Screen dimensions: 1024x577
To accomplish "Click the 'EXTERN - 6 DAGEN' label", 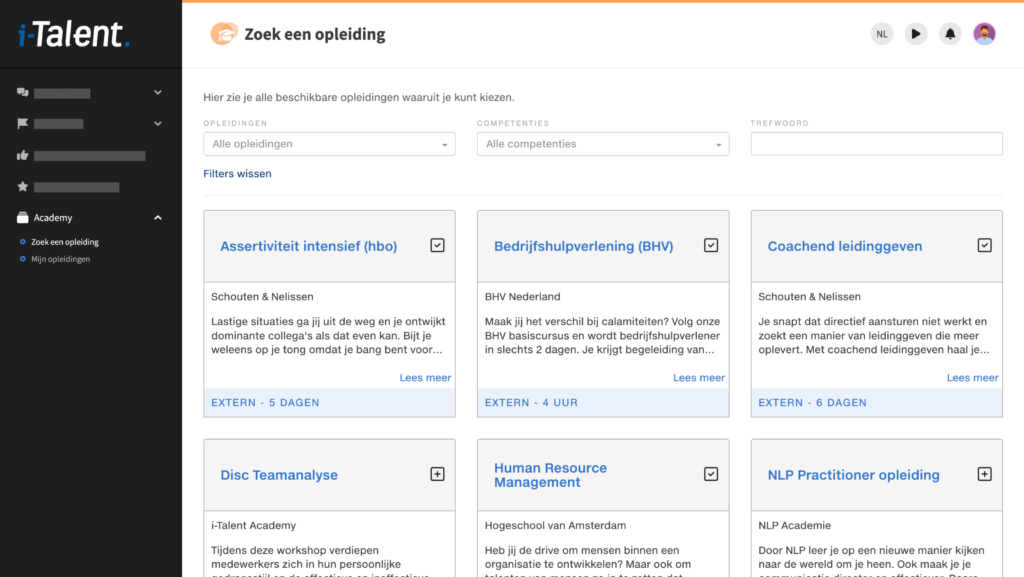I will (x=812, y=403).
